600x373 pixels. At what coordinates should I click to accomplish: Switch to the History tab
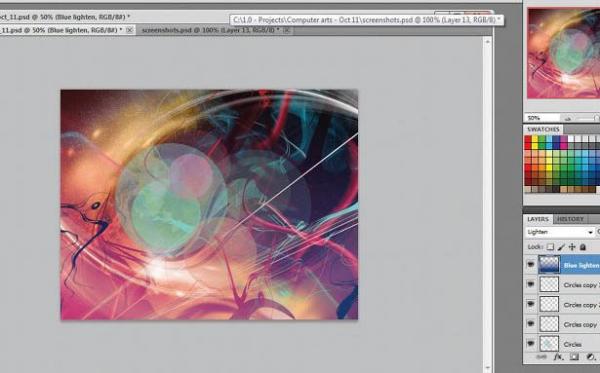570,219
